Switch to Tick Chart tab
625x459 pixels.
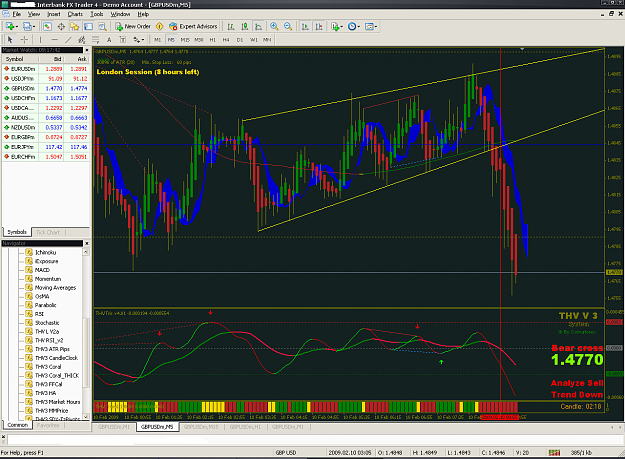(48, 232)
